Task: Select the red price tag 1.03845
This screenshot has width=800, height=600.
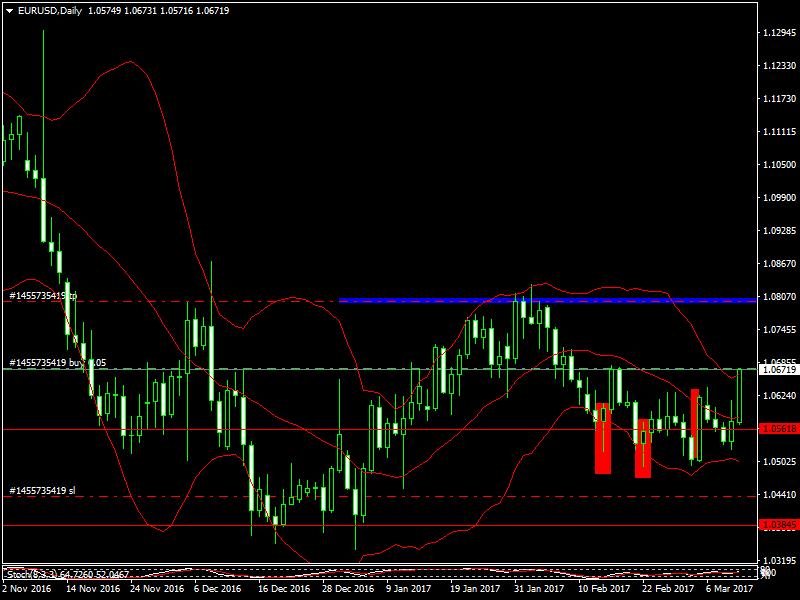Action: 779,525
